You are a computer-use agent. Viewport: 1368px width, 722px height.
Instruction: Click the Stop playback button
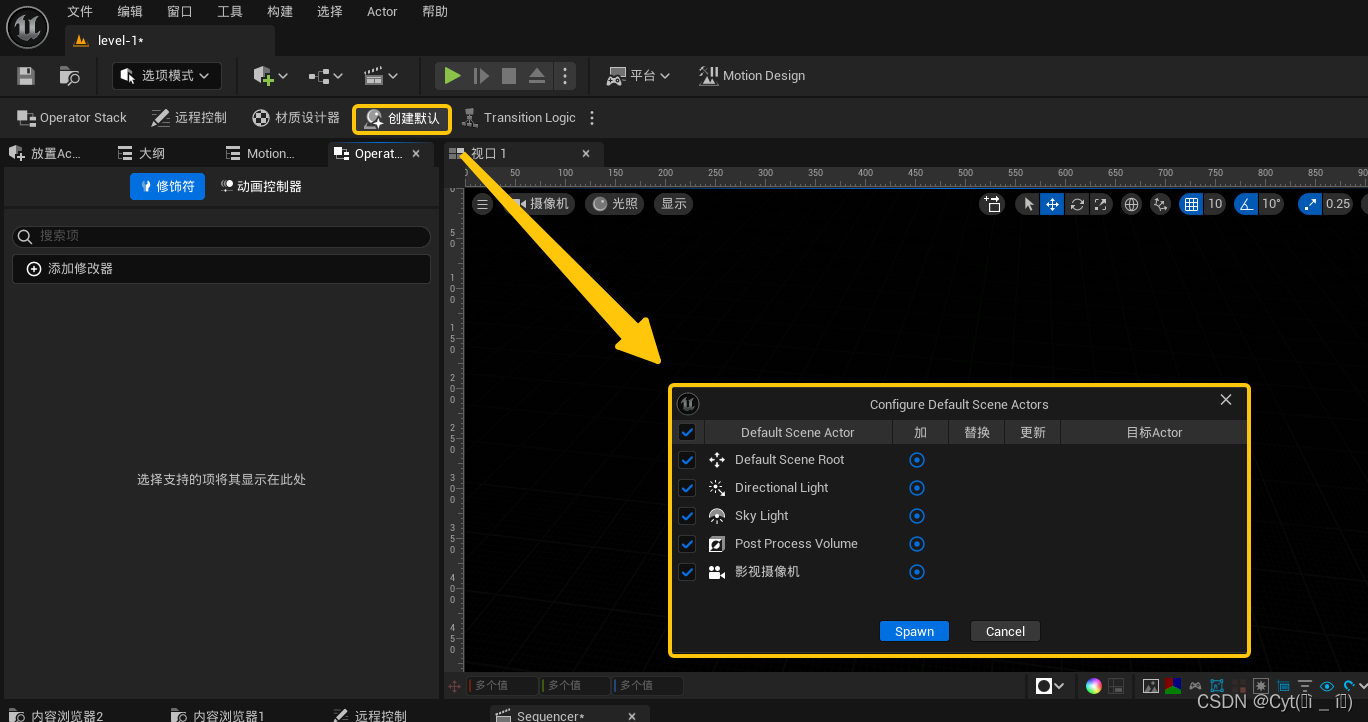(x=509, y=76)
